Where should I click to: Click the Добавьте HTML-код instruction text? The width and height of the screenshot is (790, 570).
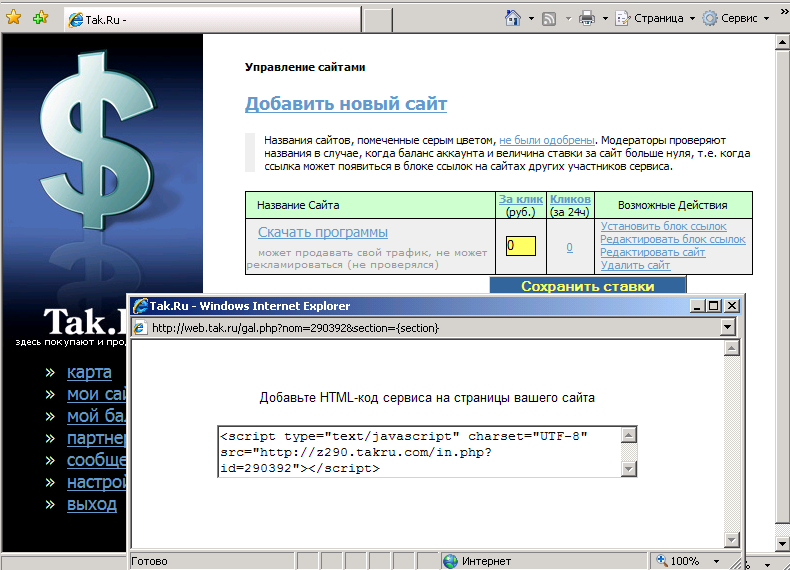point(427,398)
